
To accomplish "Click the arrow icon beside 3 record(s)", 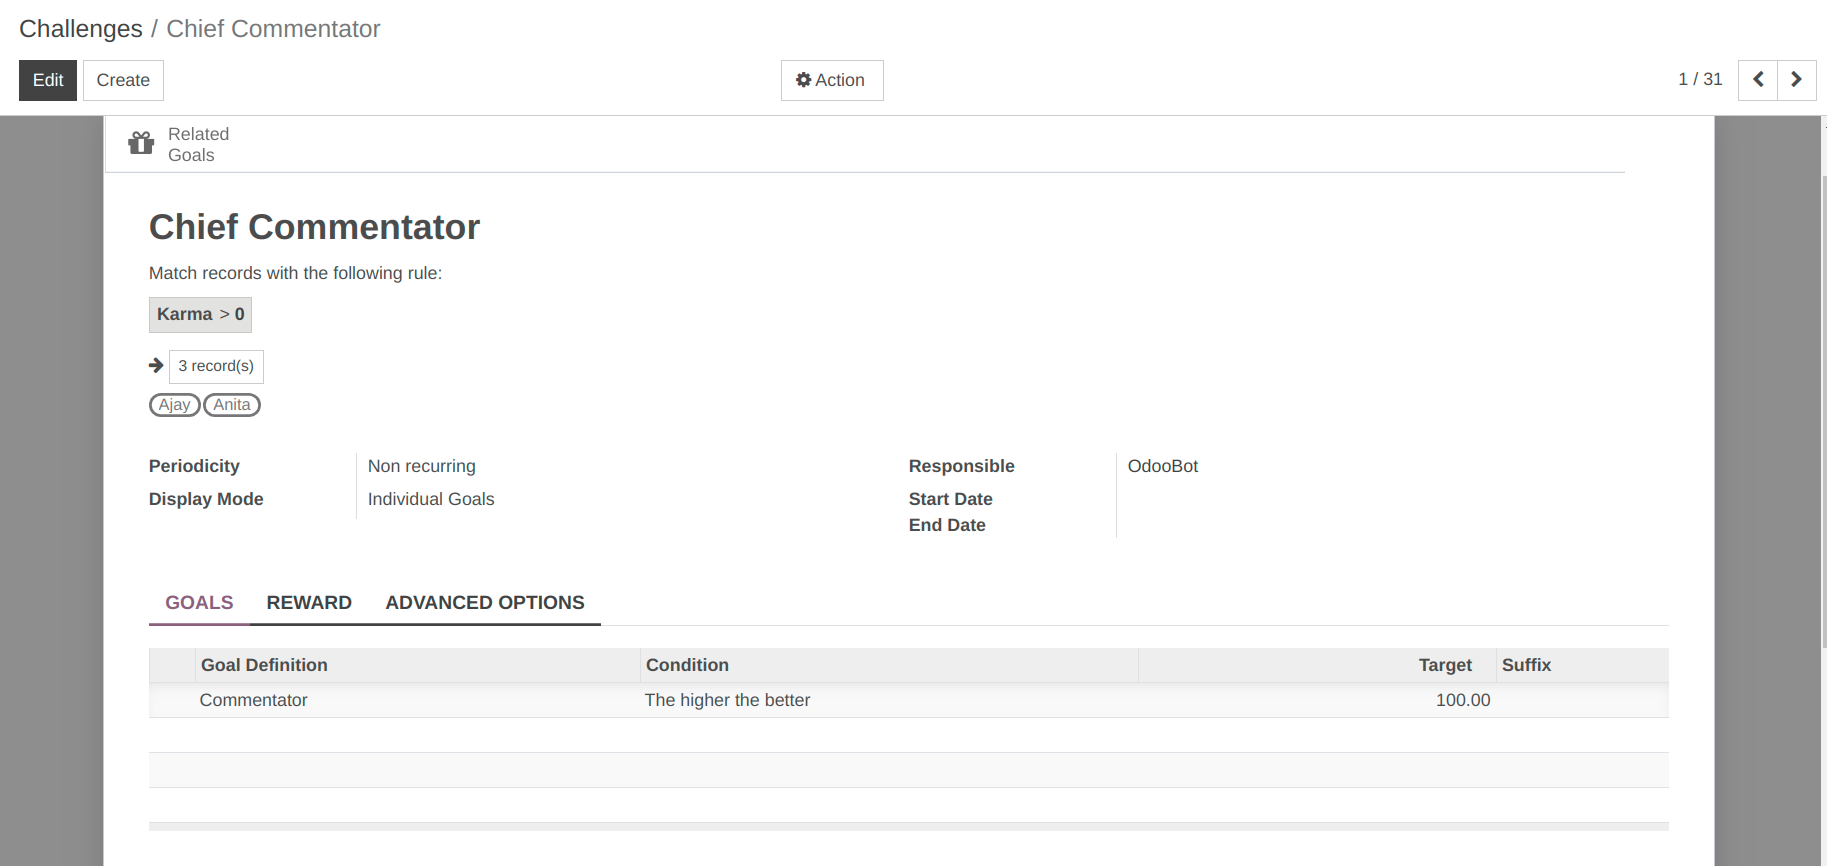I will [156, 366].
